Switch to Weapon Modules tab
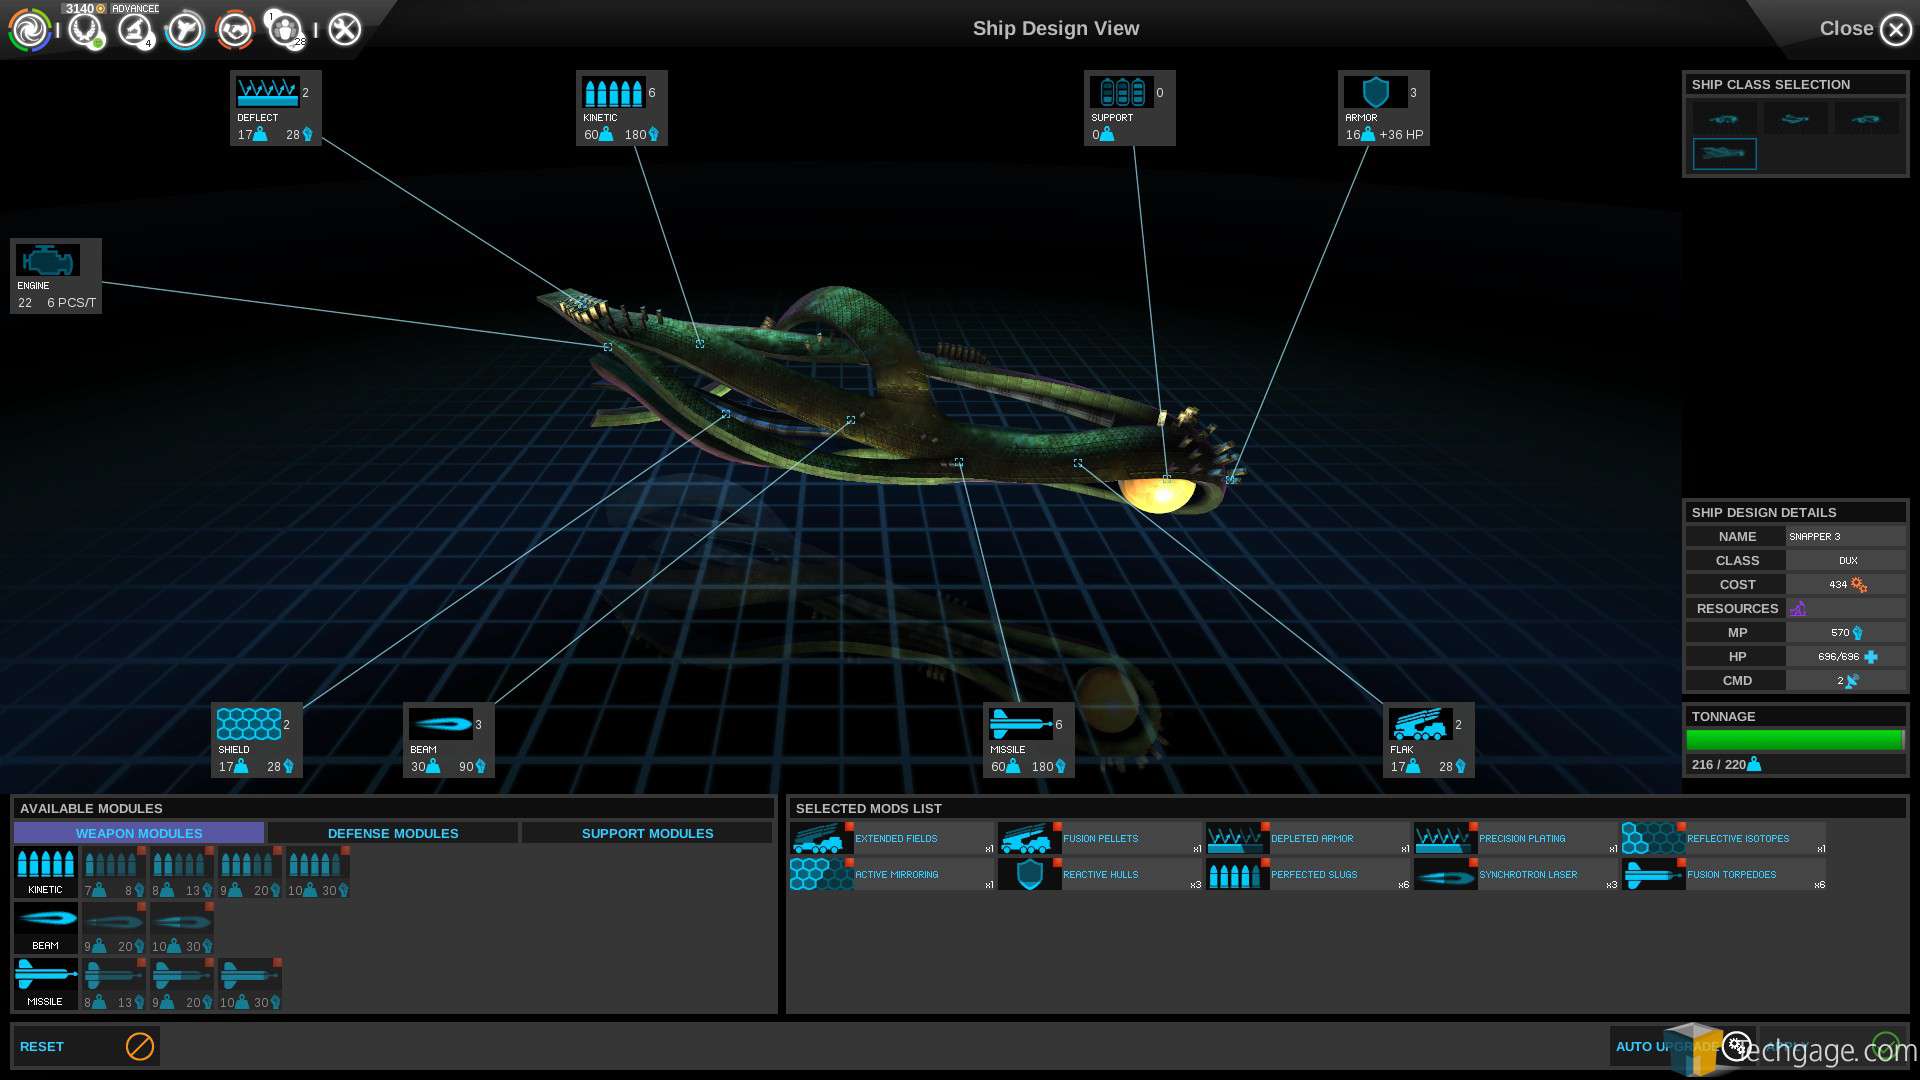The width and height of the screenshot is (1920, 1080). pos(139,833)
